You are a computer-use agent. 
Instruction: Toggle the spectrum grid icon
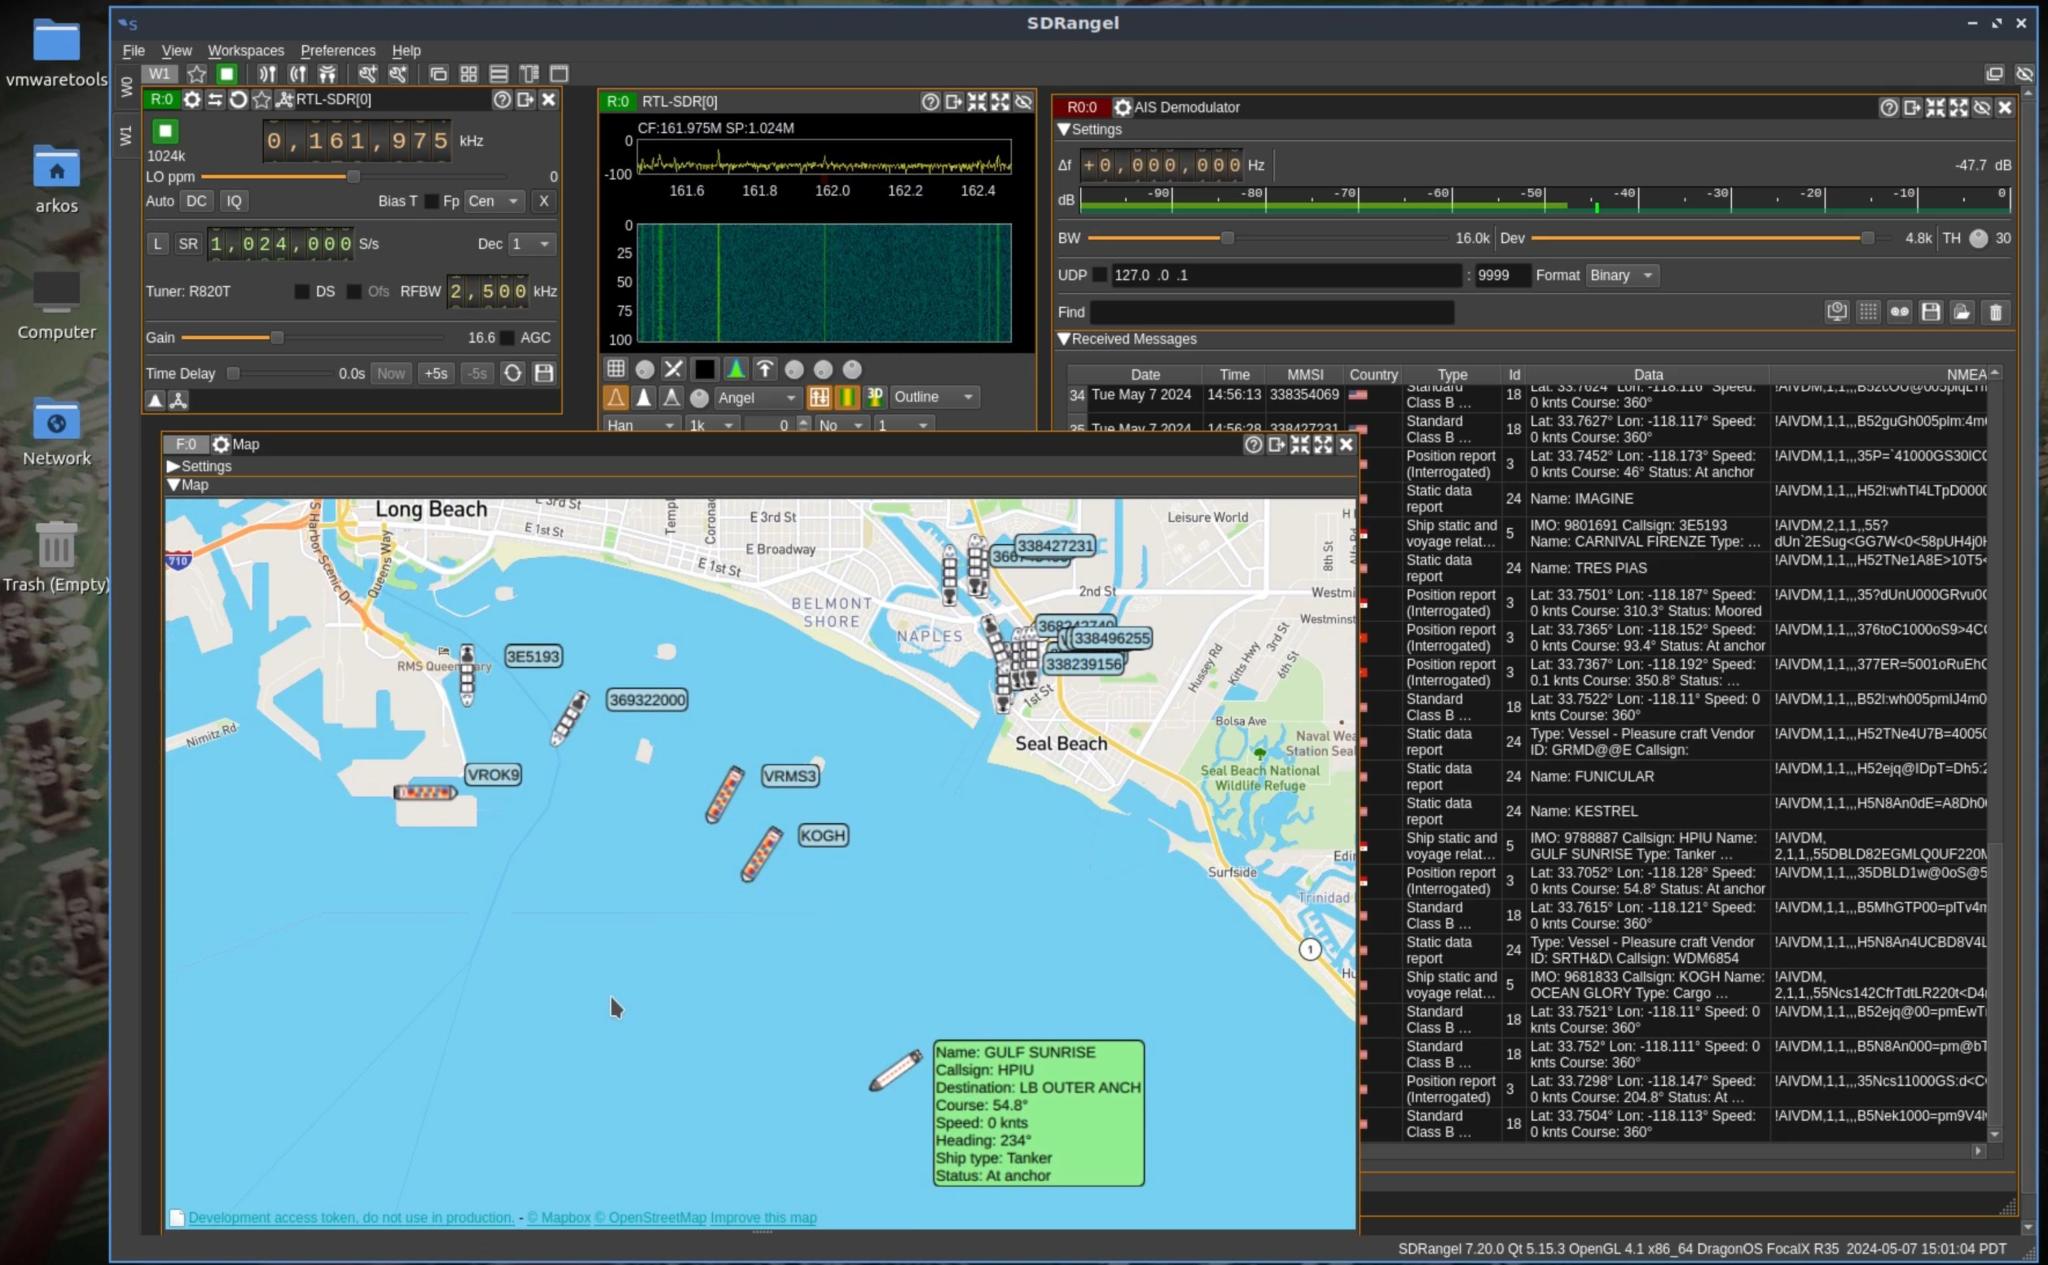click(616, 369)
